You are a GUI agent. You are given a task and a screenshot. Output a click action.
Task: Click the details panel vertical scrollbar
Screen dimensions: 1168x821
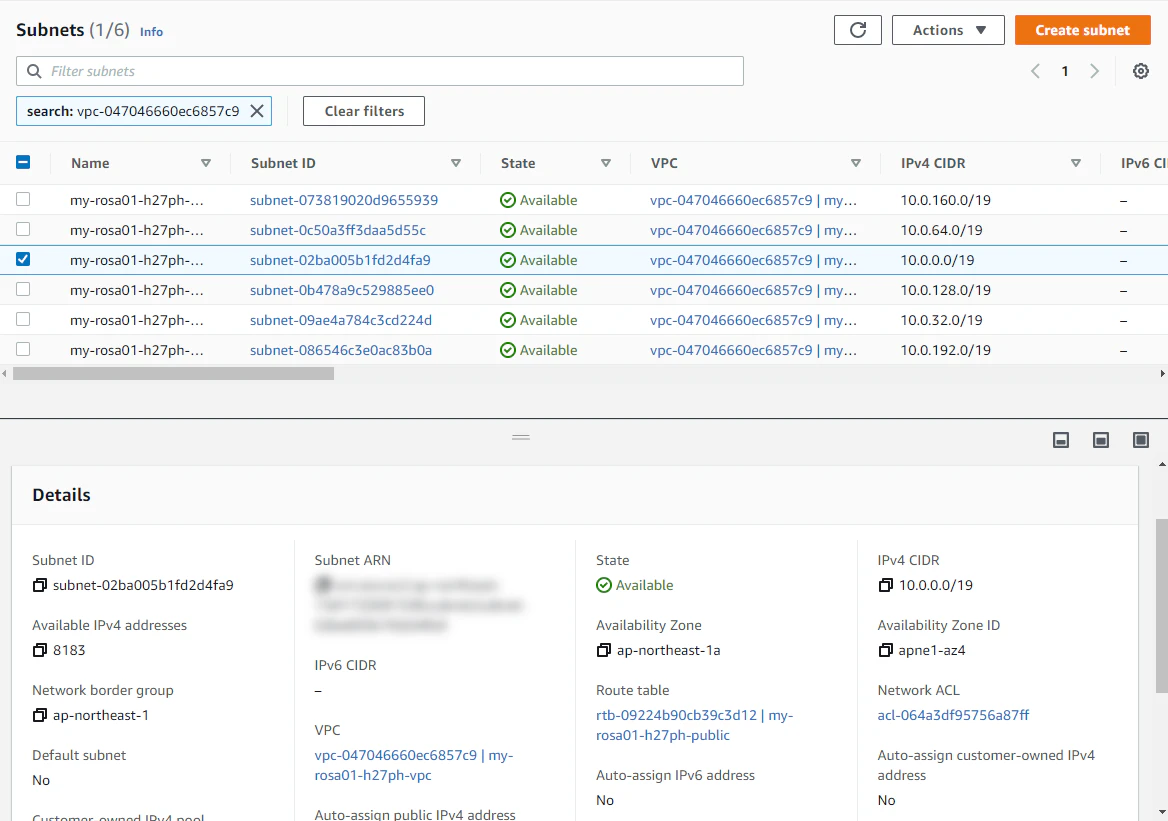point(1161,606)
